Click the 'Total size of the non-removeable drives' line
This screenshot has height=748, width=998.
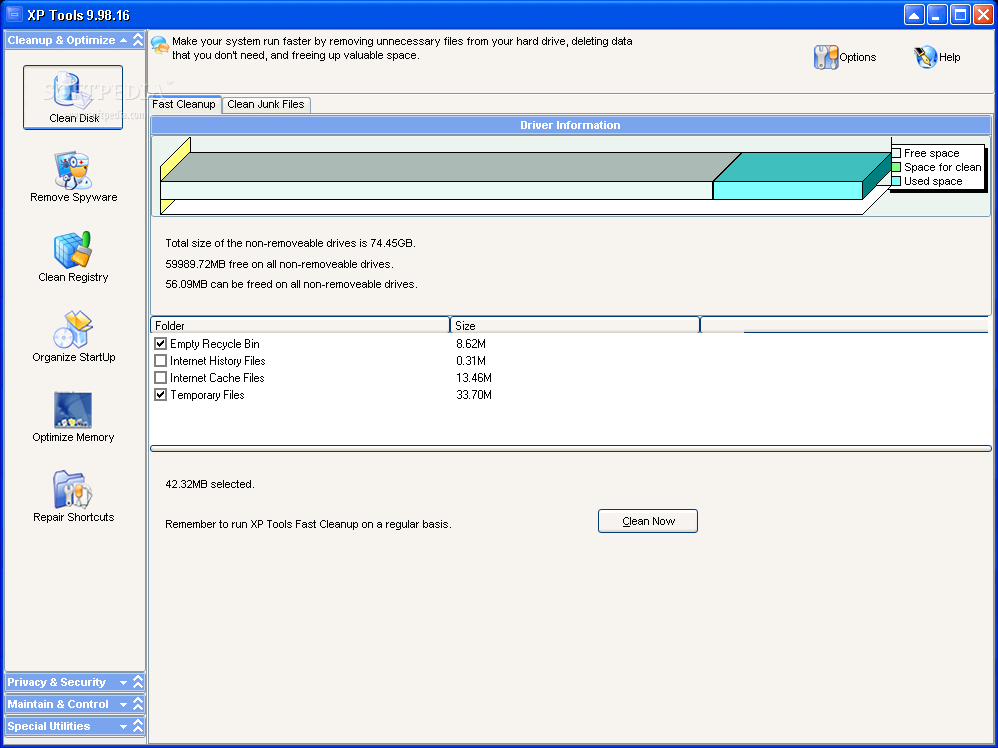coord(290,243)
